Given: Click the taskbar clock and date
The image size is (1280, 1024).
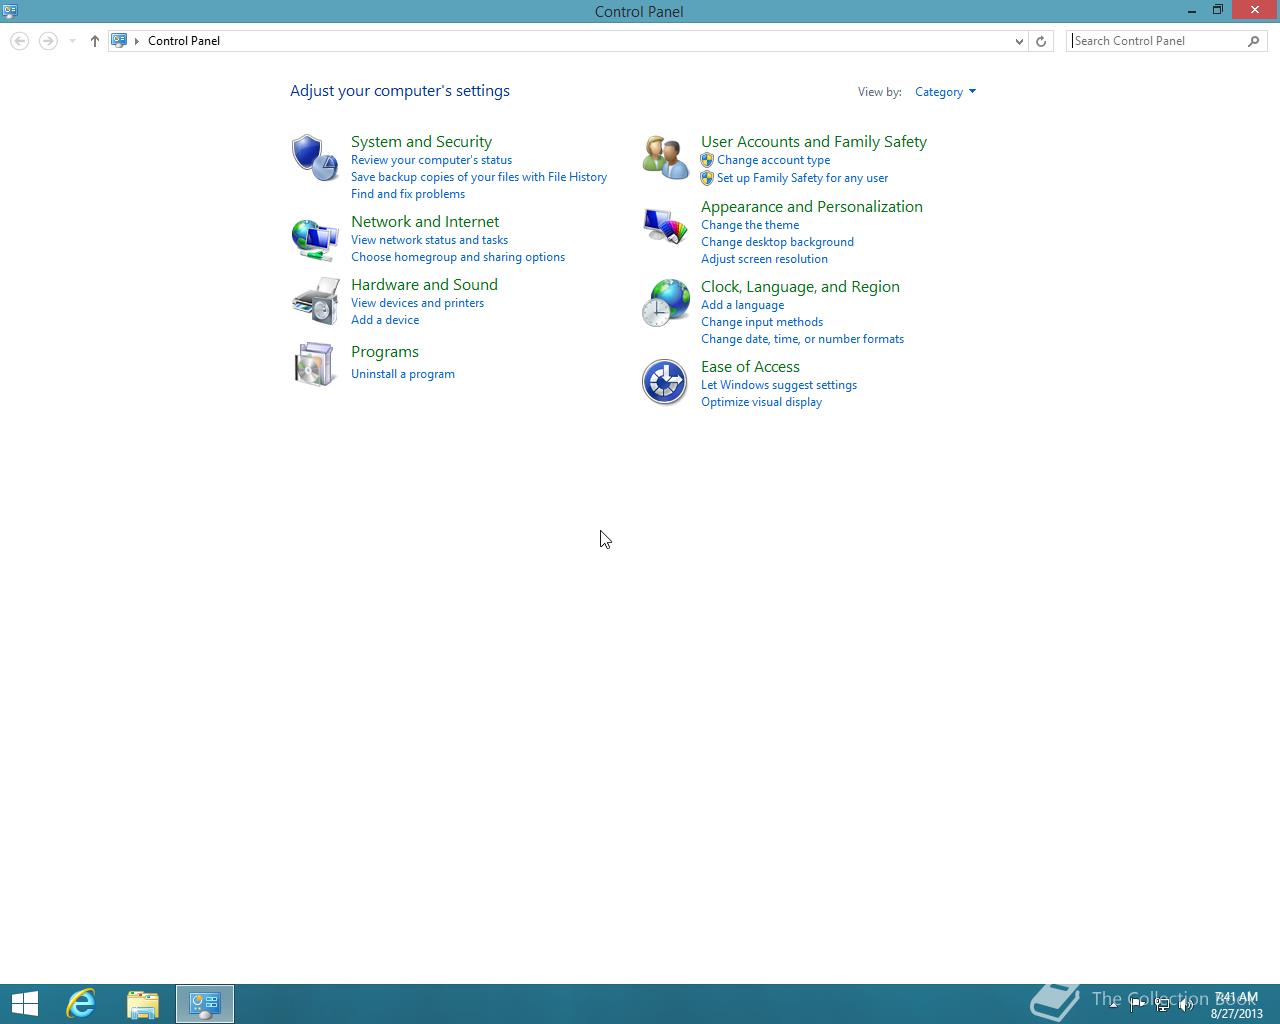Looking at the screenshot, I should pos(1237,1005).
